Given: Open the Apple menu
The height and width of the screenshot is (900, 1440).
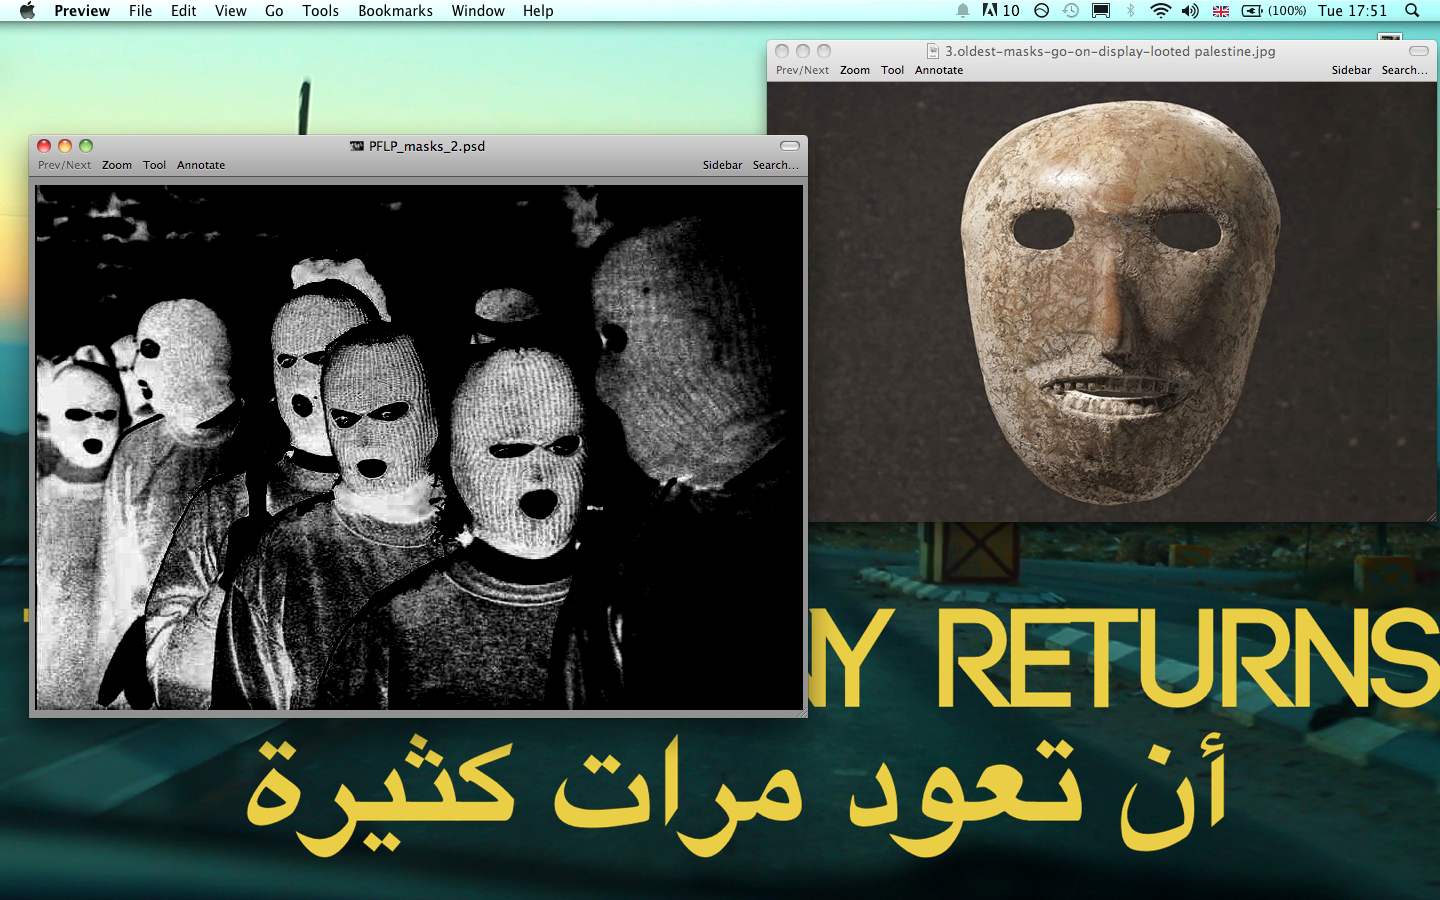Looking at the screenshot, I should (27, 11).
